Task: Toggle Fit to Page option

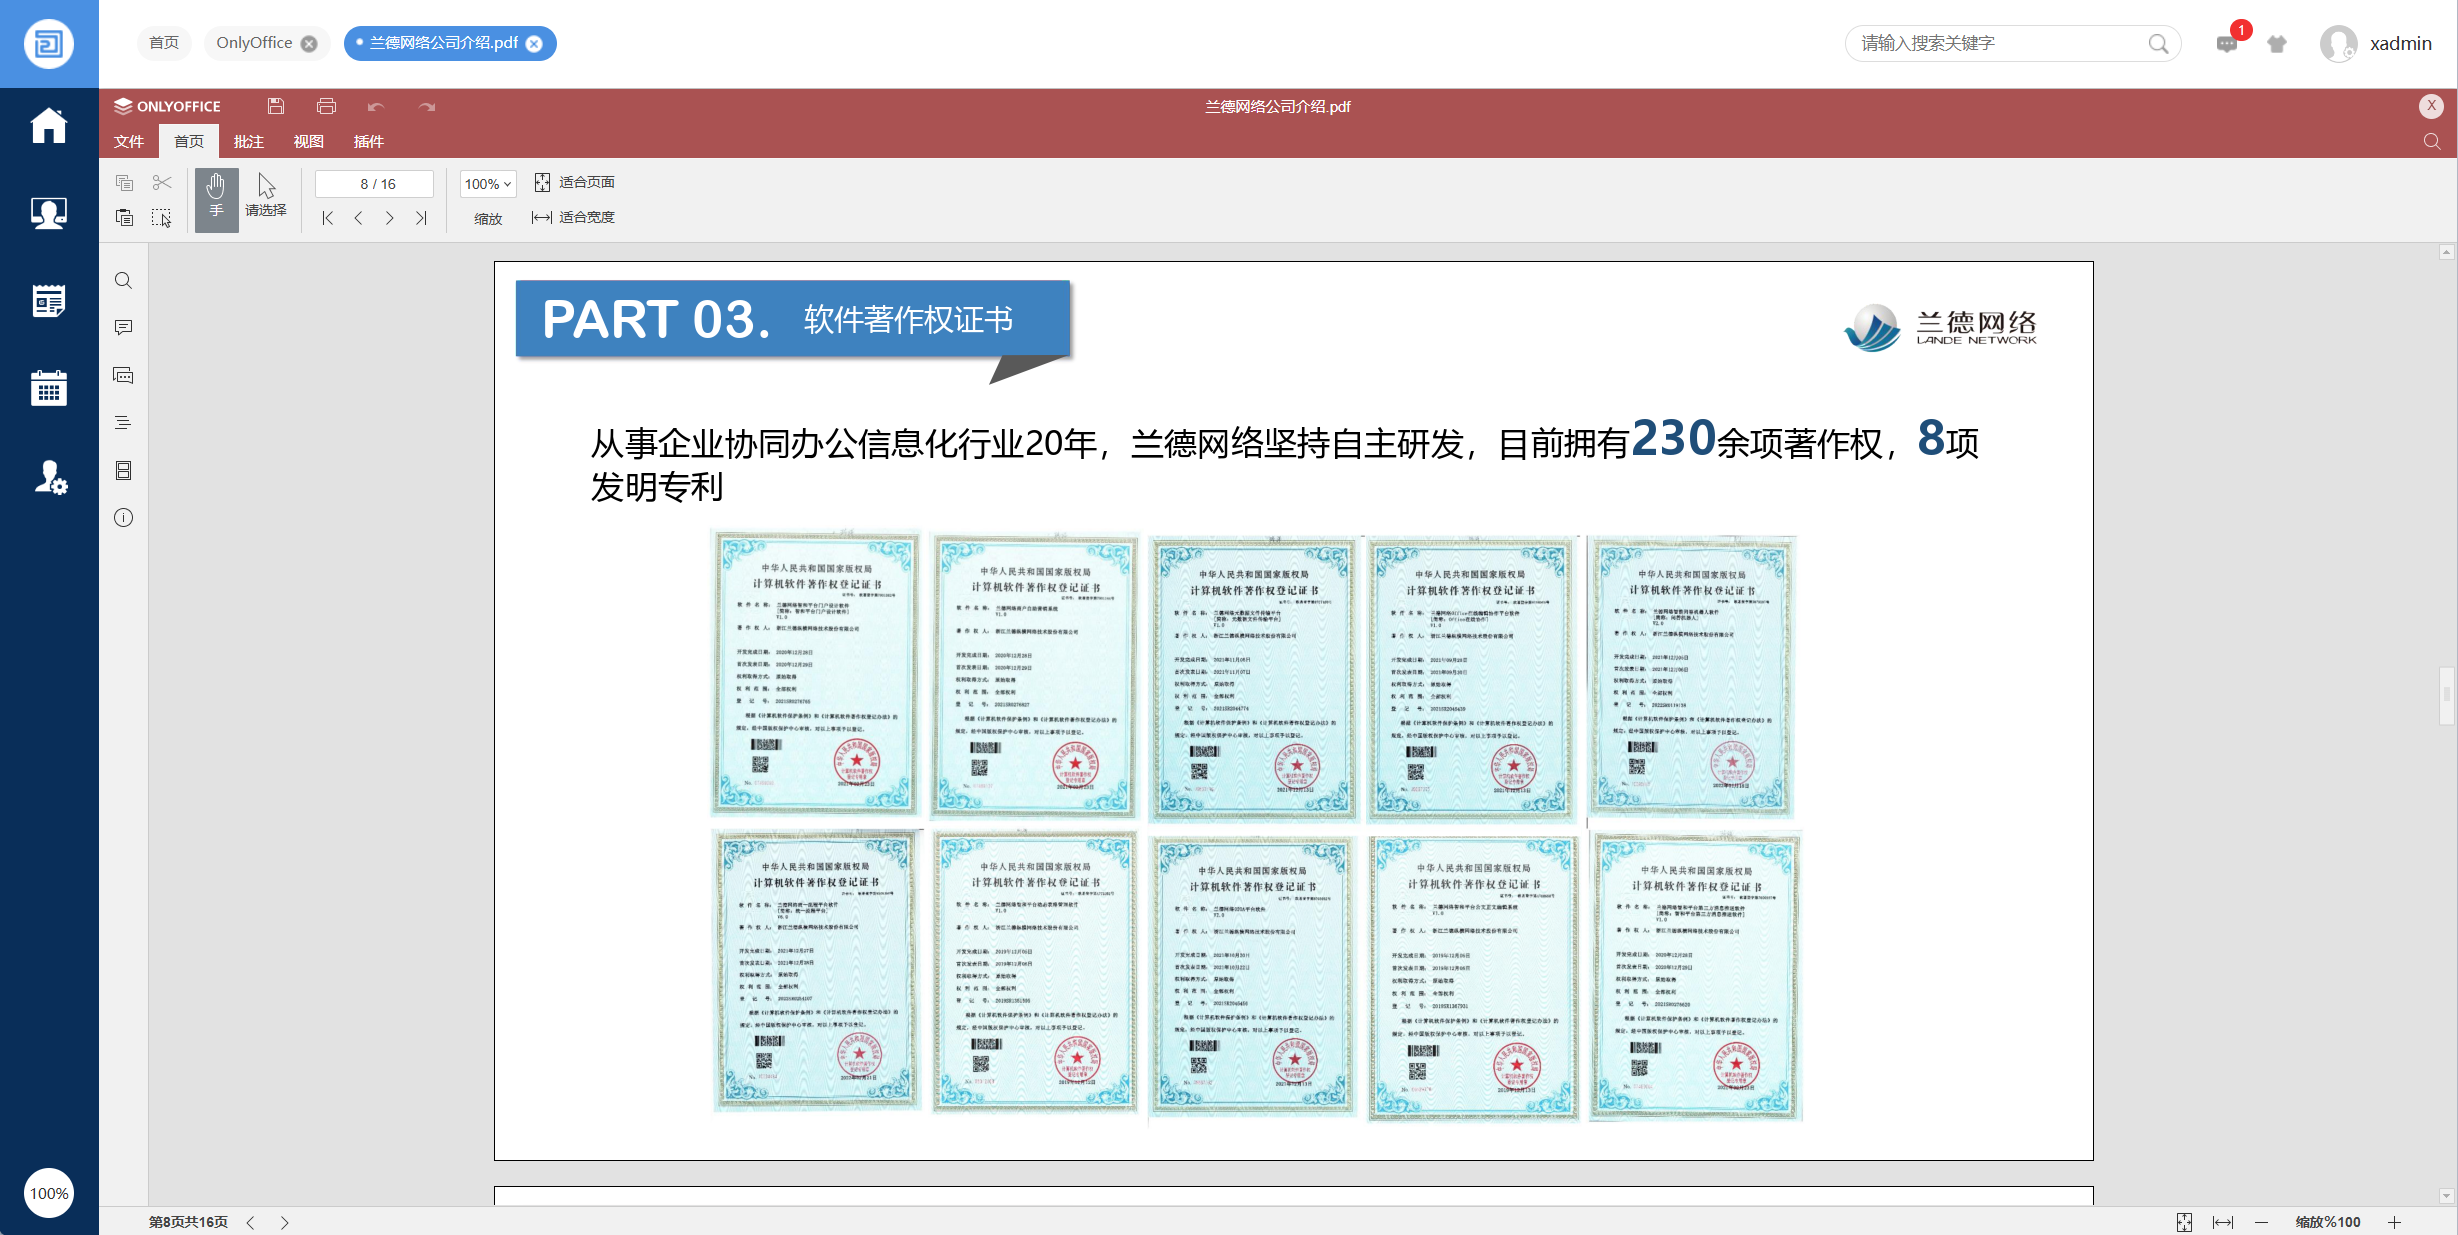Action: point(574,182)
